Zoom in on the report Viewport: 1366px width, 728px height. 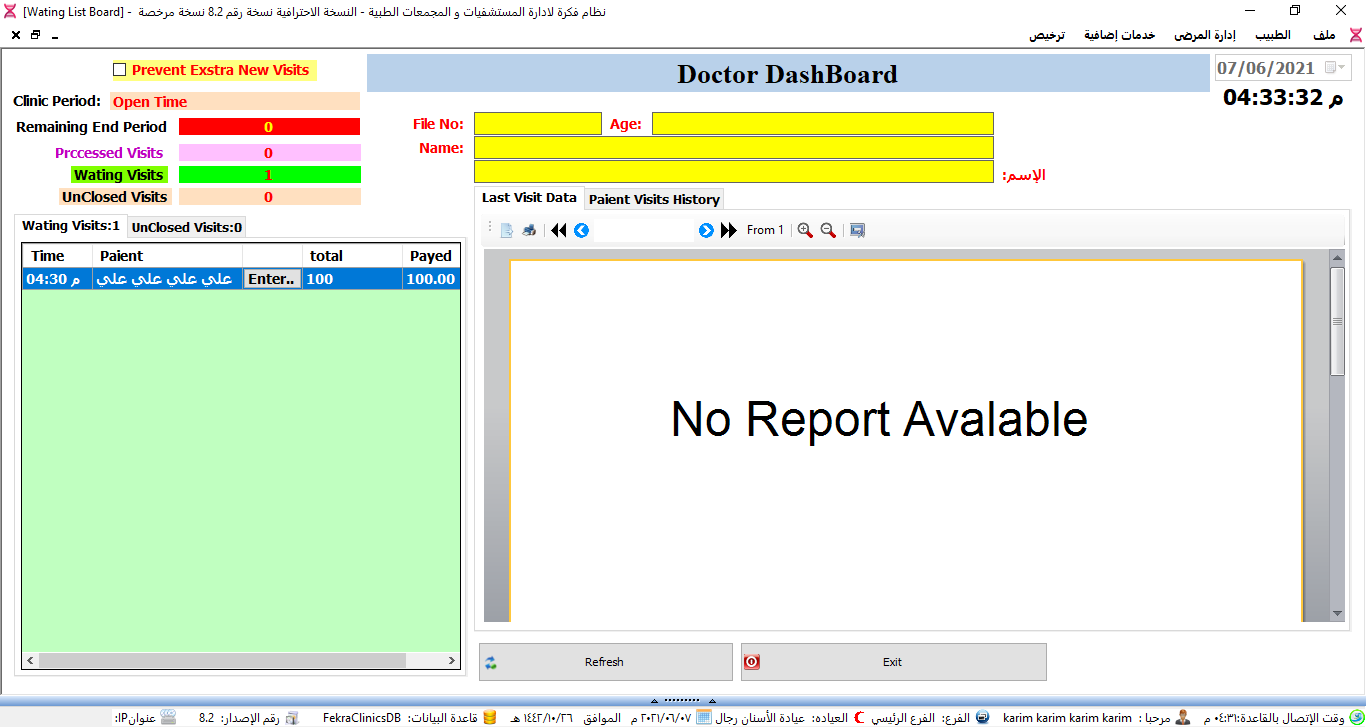click(805, 230)
